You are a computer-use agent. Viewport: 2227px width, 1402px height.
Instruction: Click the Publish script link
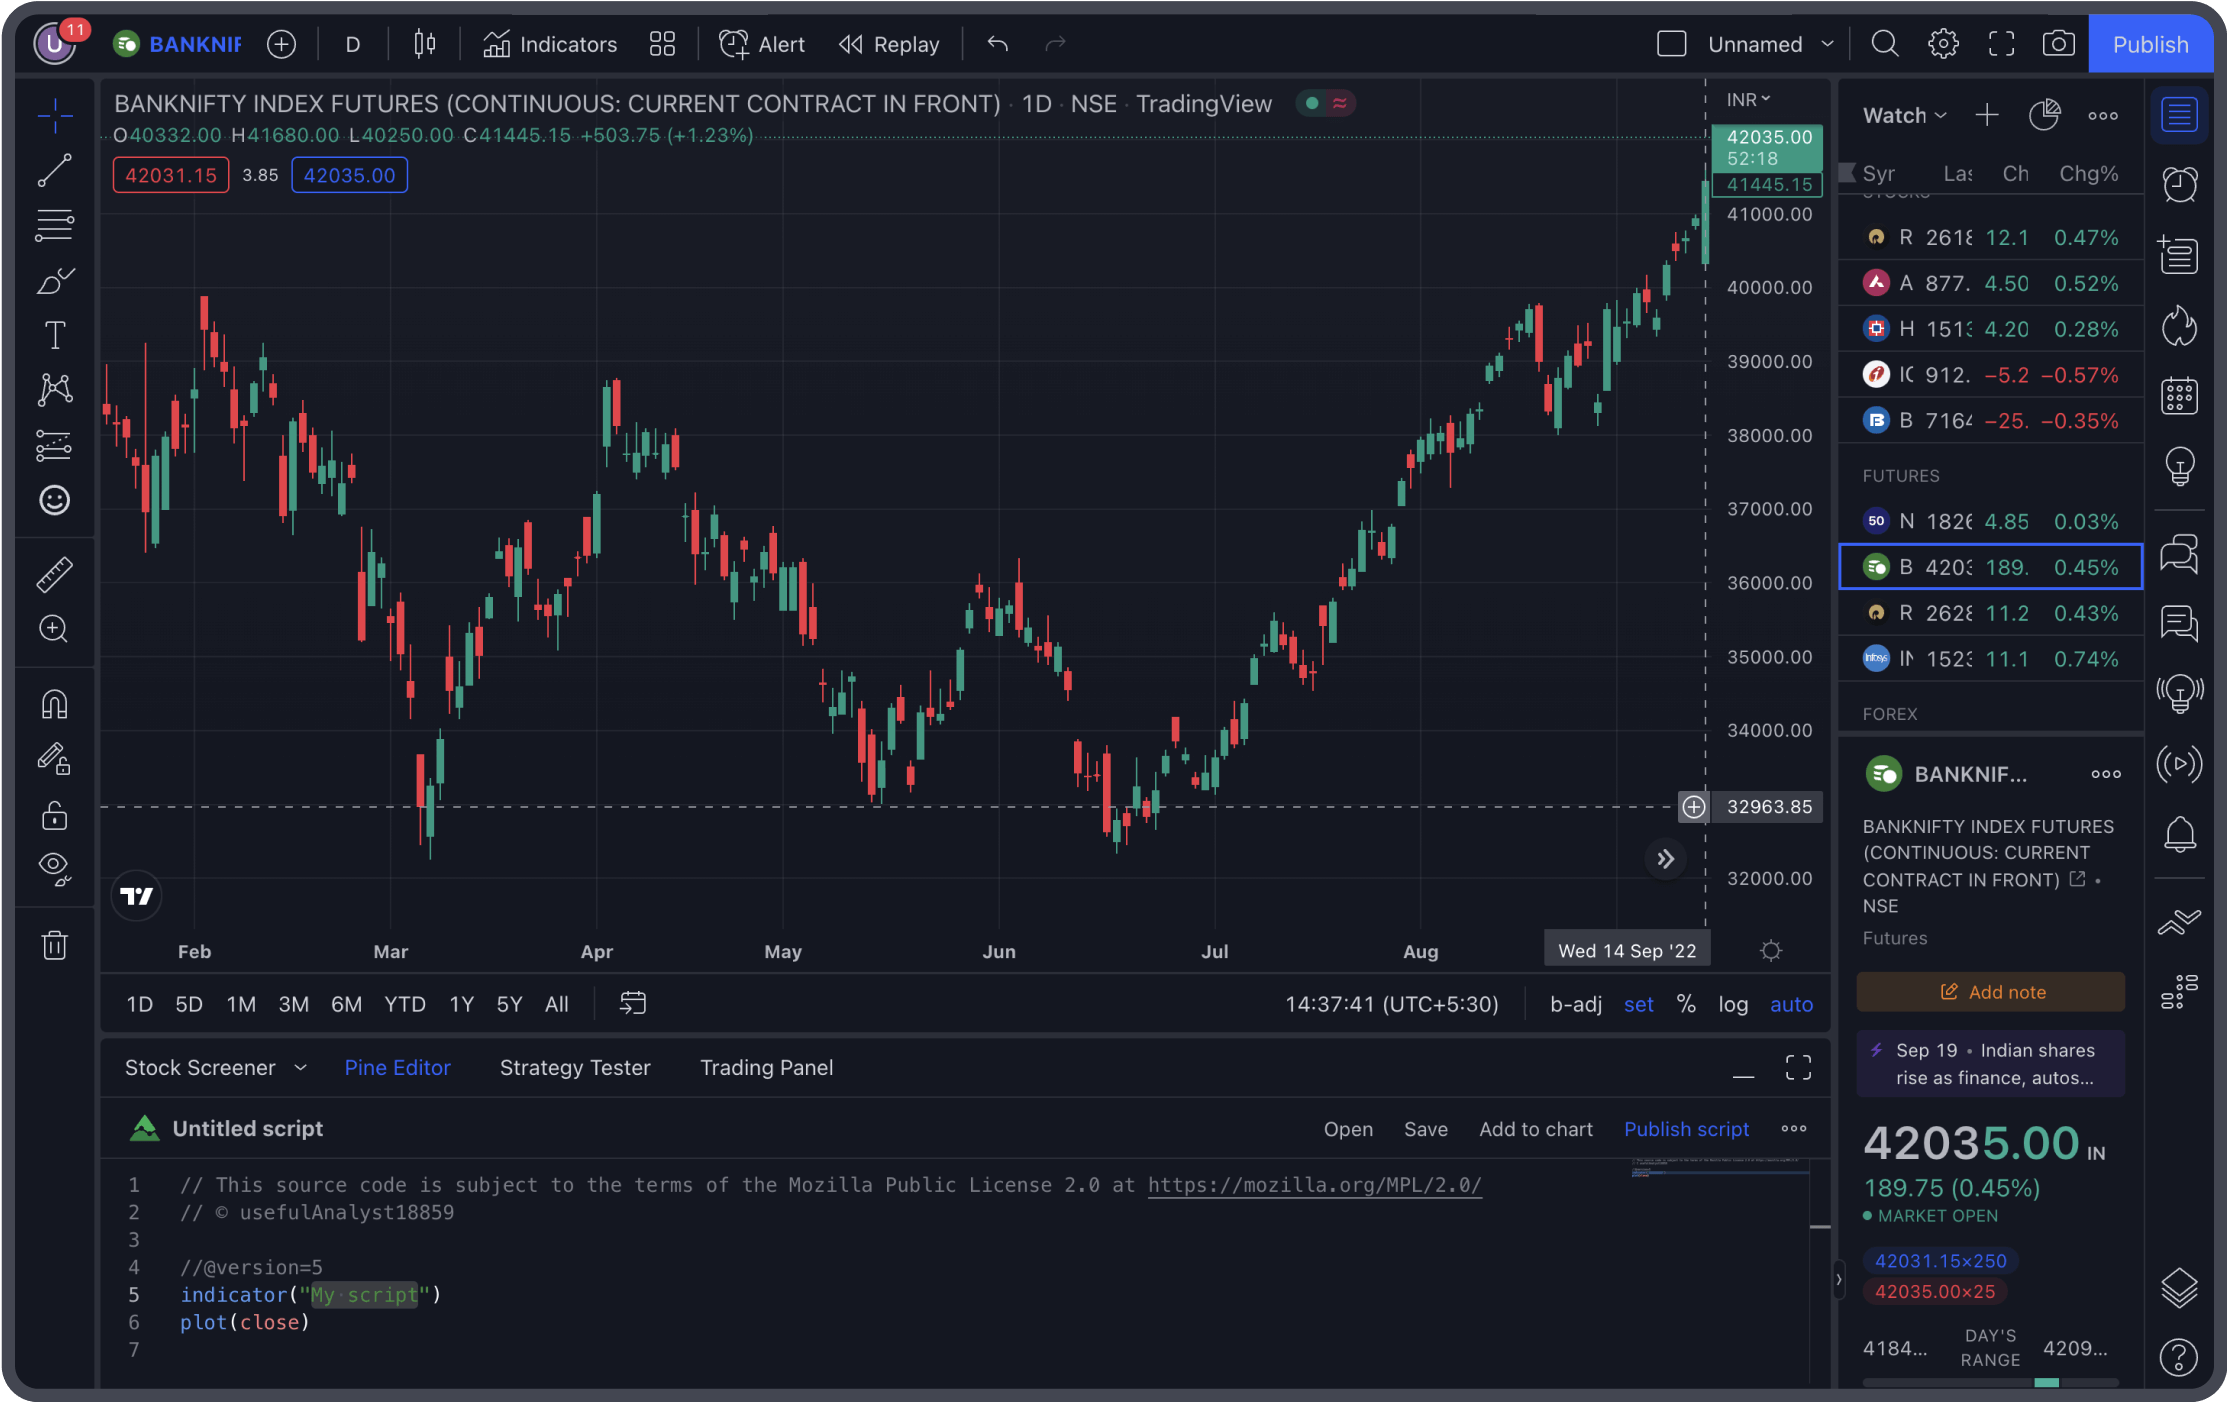[1686, 1129]
